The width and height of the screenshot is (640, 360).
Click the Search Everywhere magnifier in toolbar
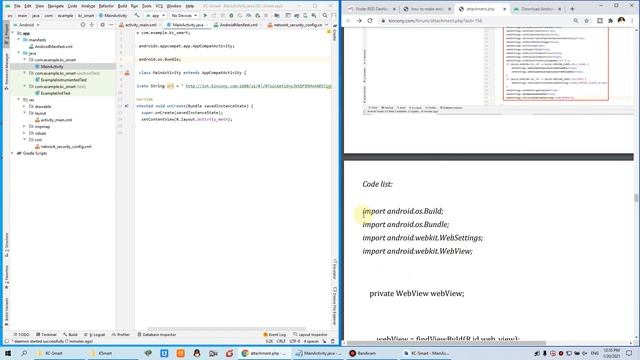(x=325, y=16)
